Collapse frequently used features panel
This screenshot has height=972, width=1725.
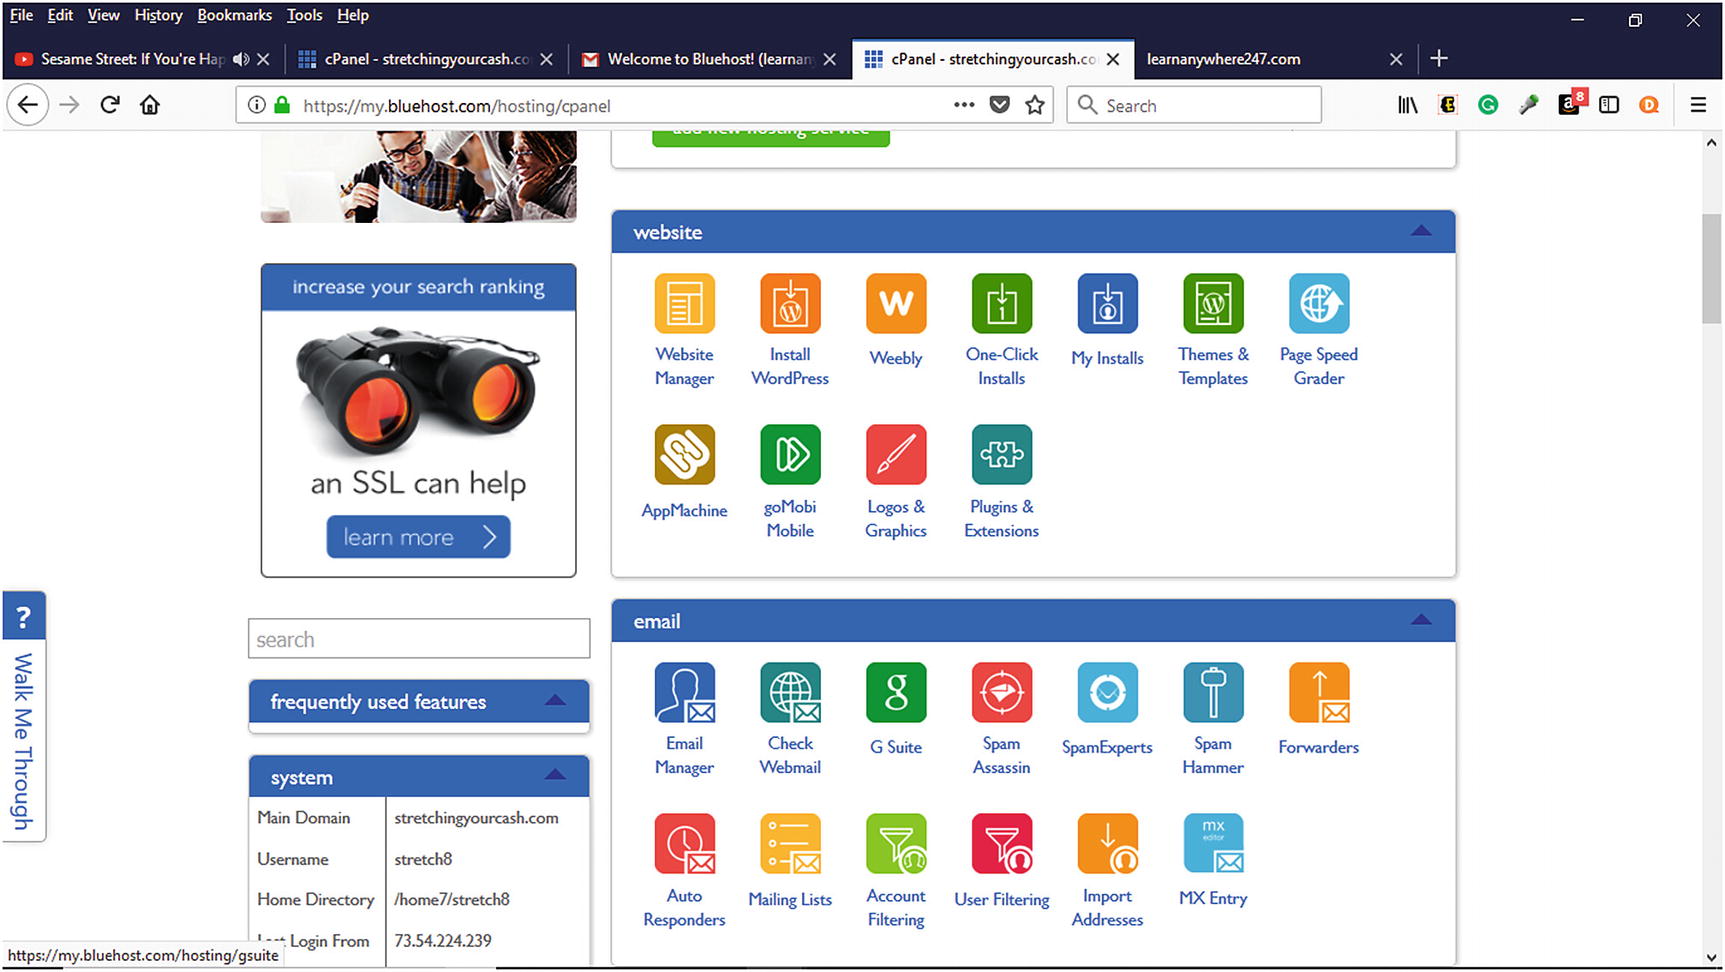[x=555, y=701]
